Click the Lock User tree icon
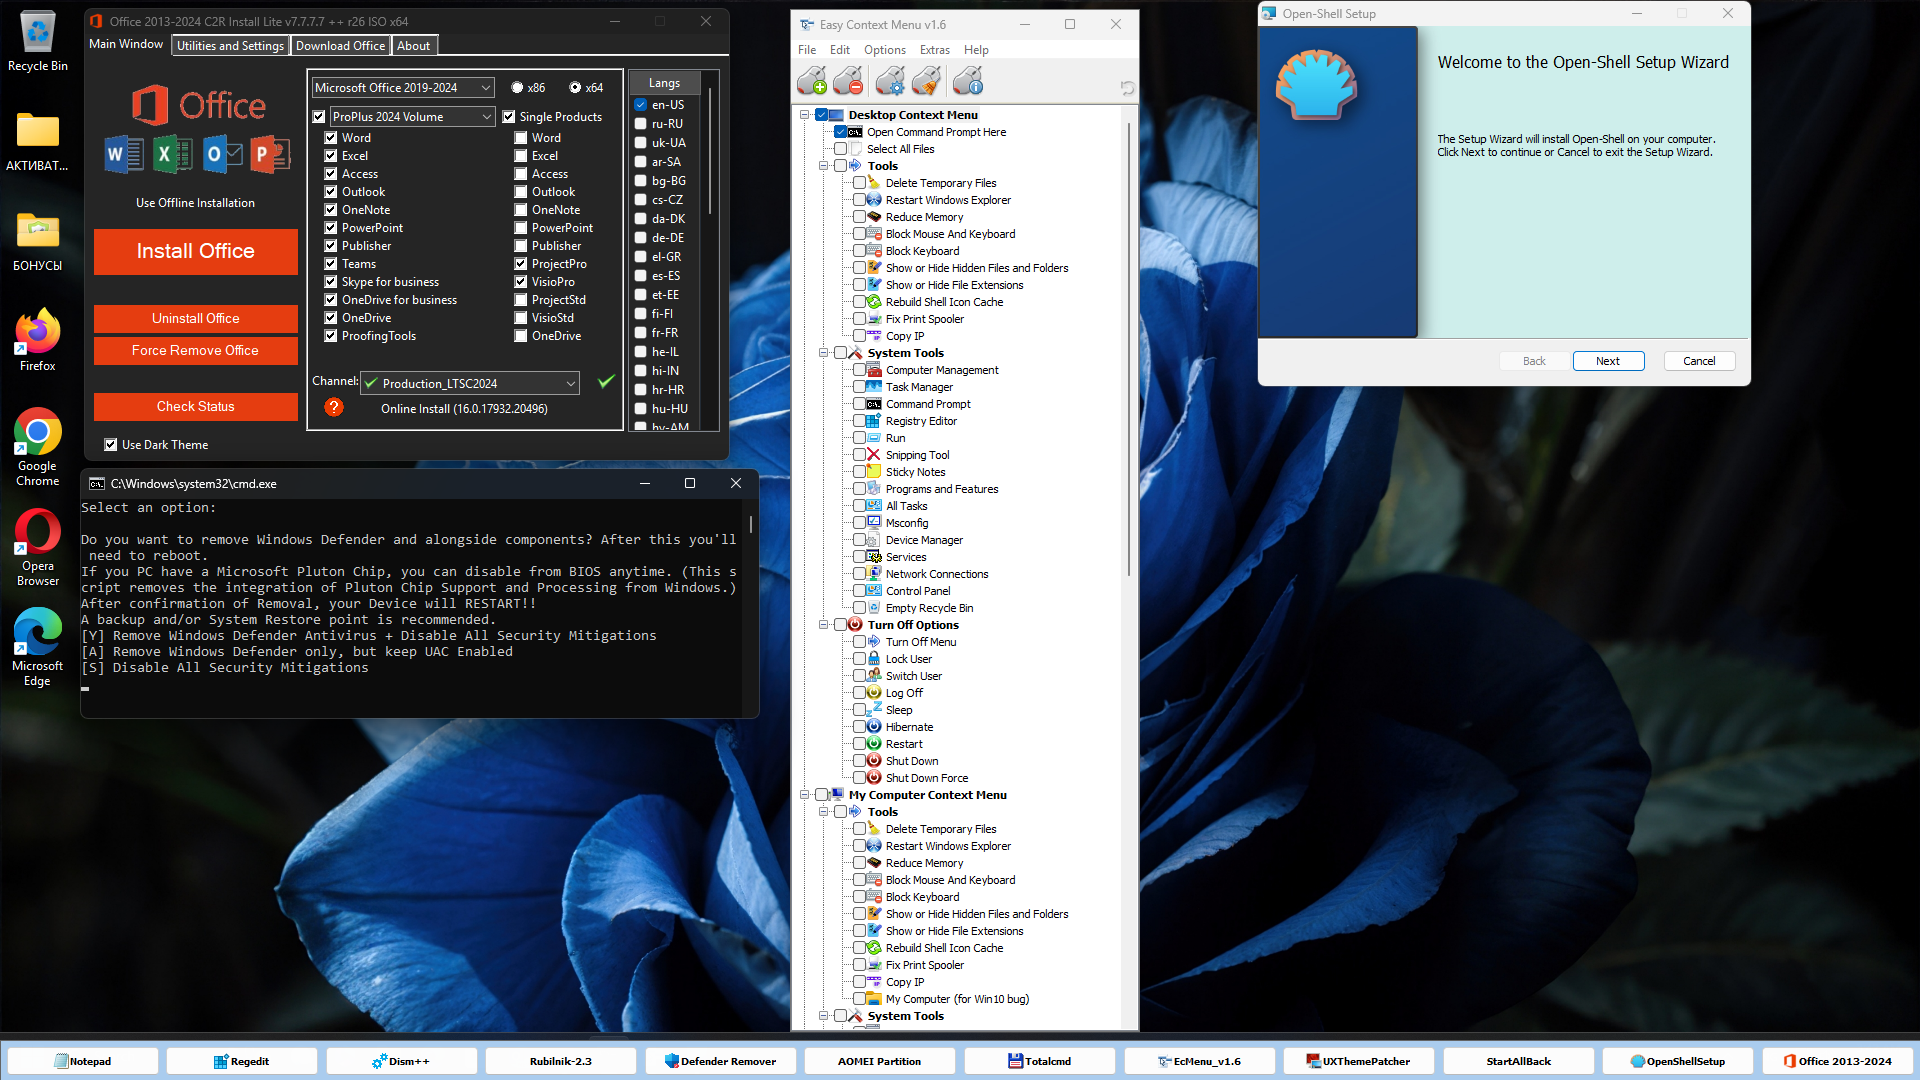 point(874,659)
